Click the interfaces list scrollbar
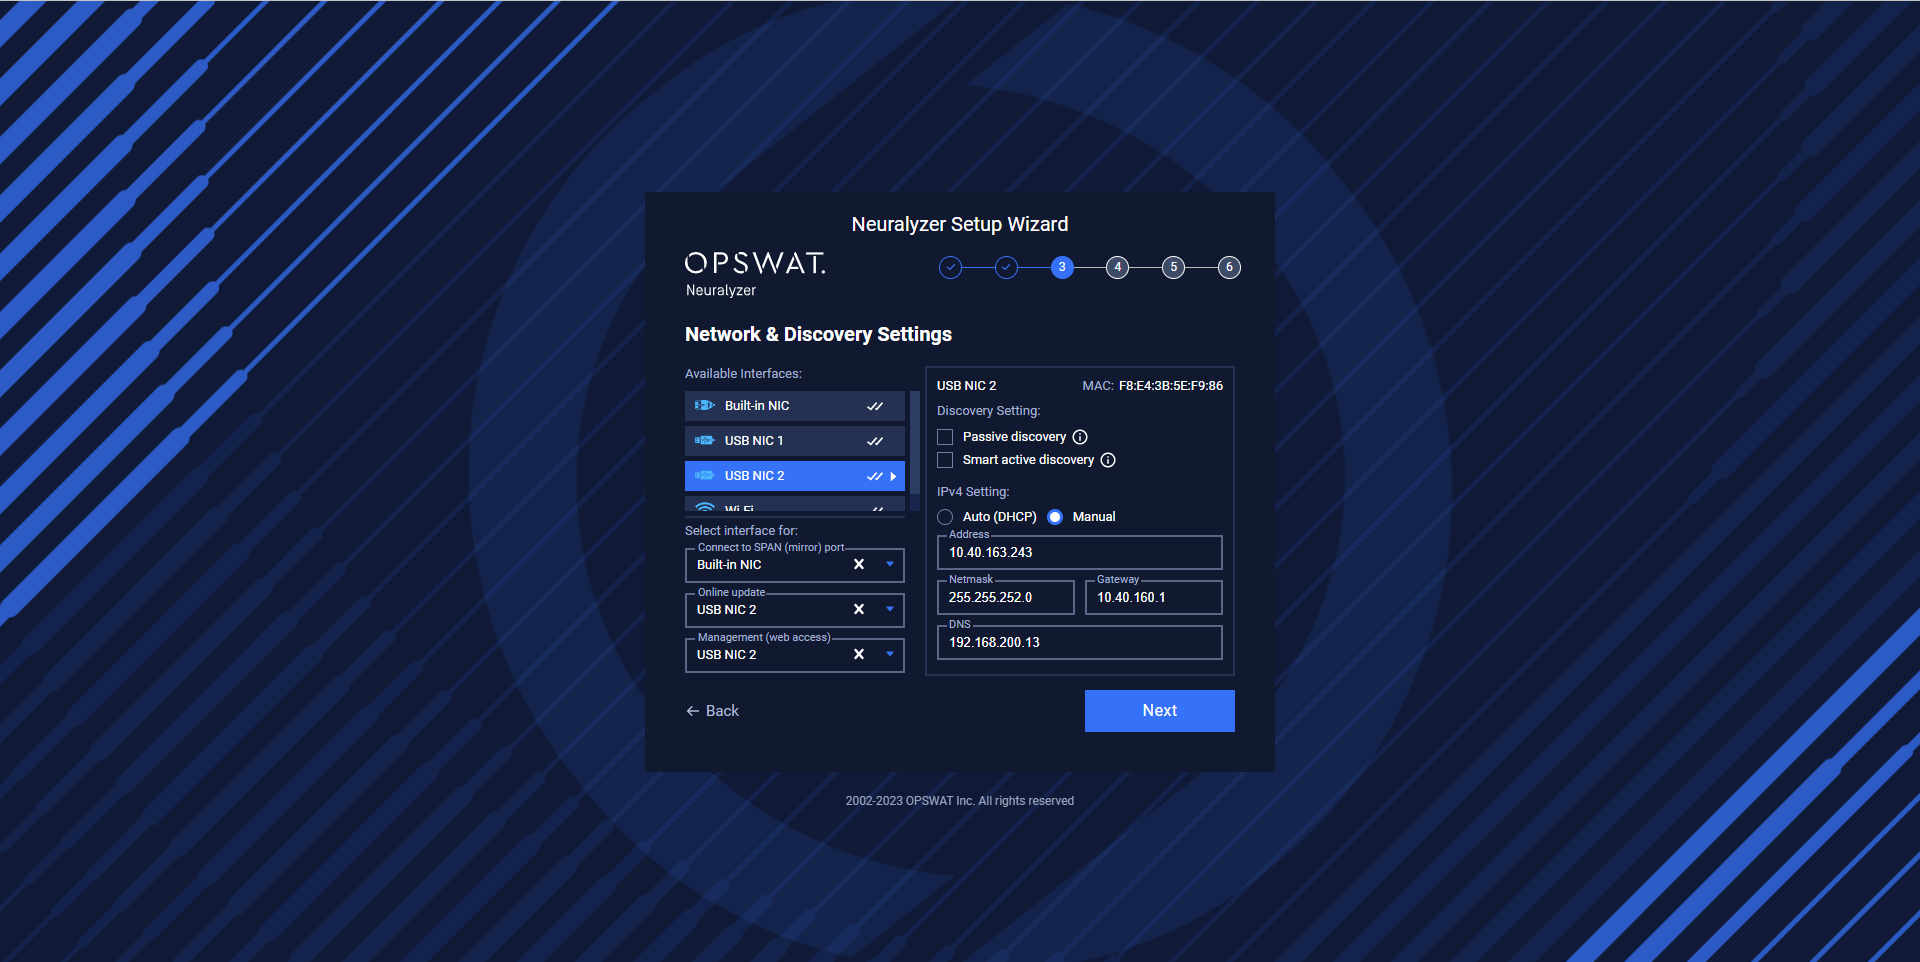This screenshot has width=1920, height=962. tap(915, 444)
